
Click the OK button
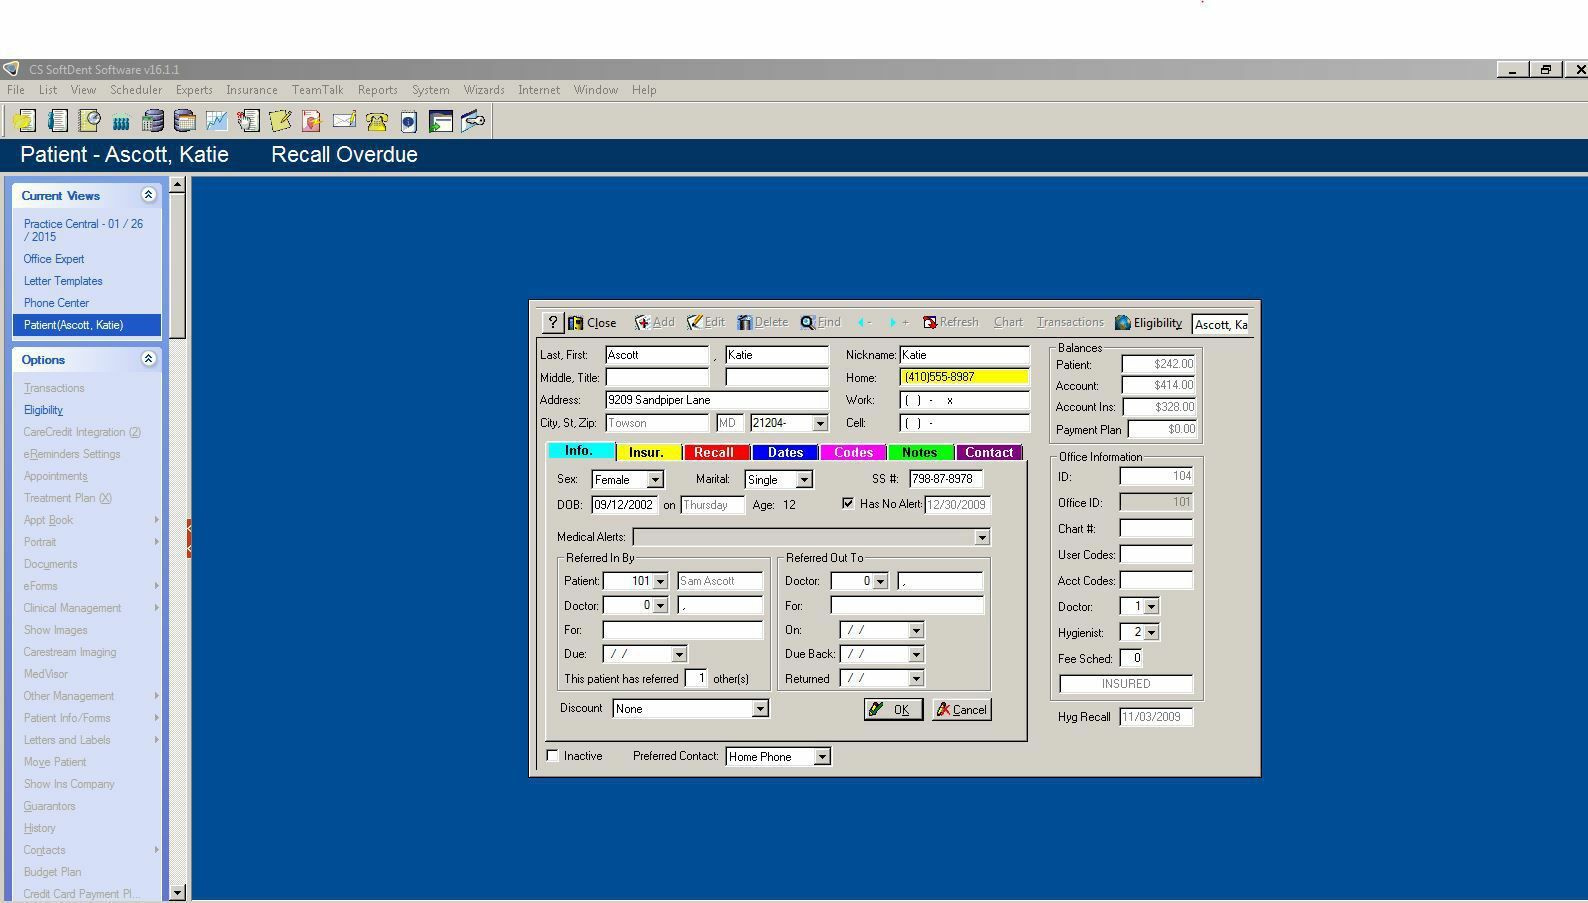click(892, 709)
